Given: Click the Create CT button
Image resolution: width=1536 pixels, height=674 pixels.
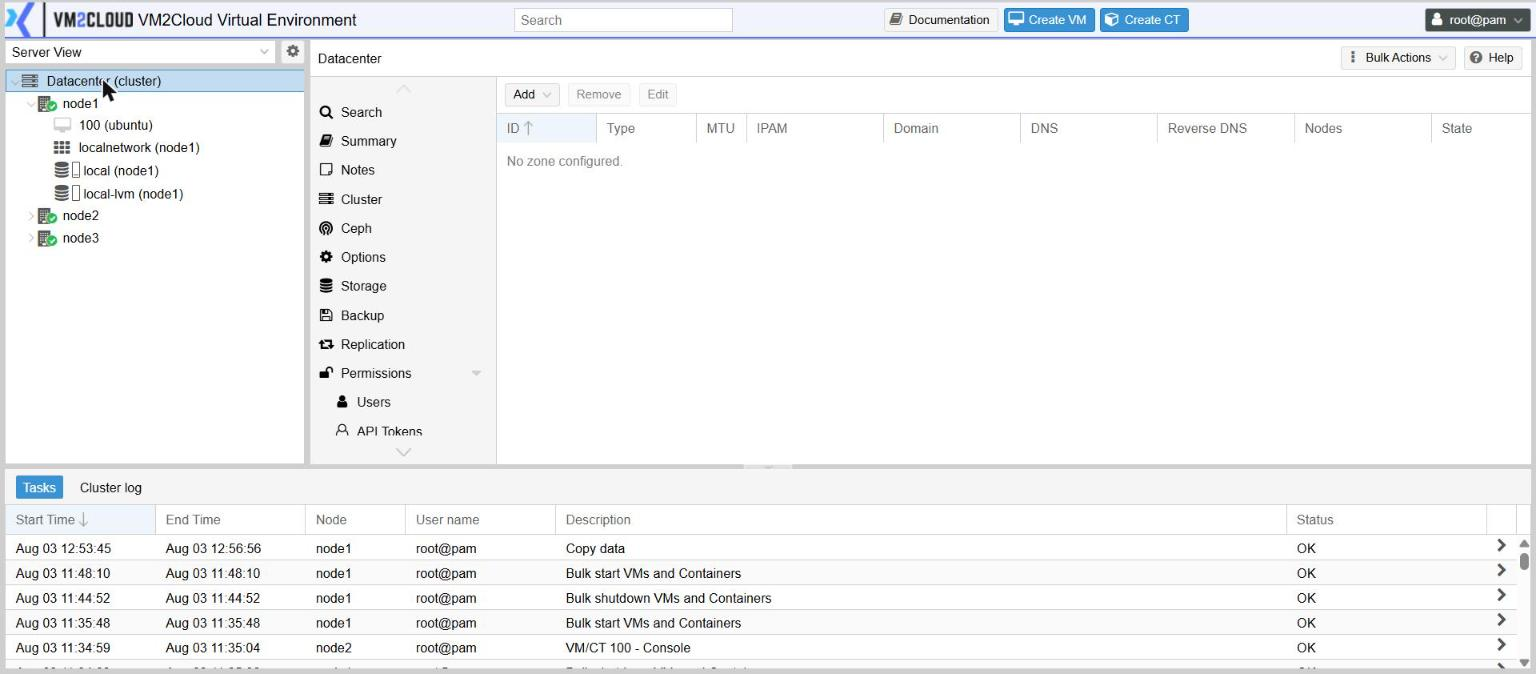Looking at the screenshot, I should click(x=1144, y=20).
